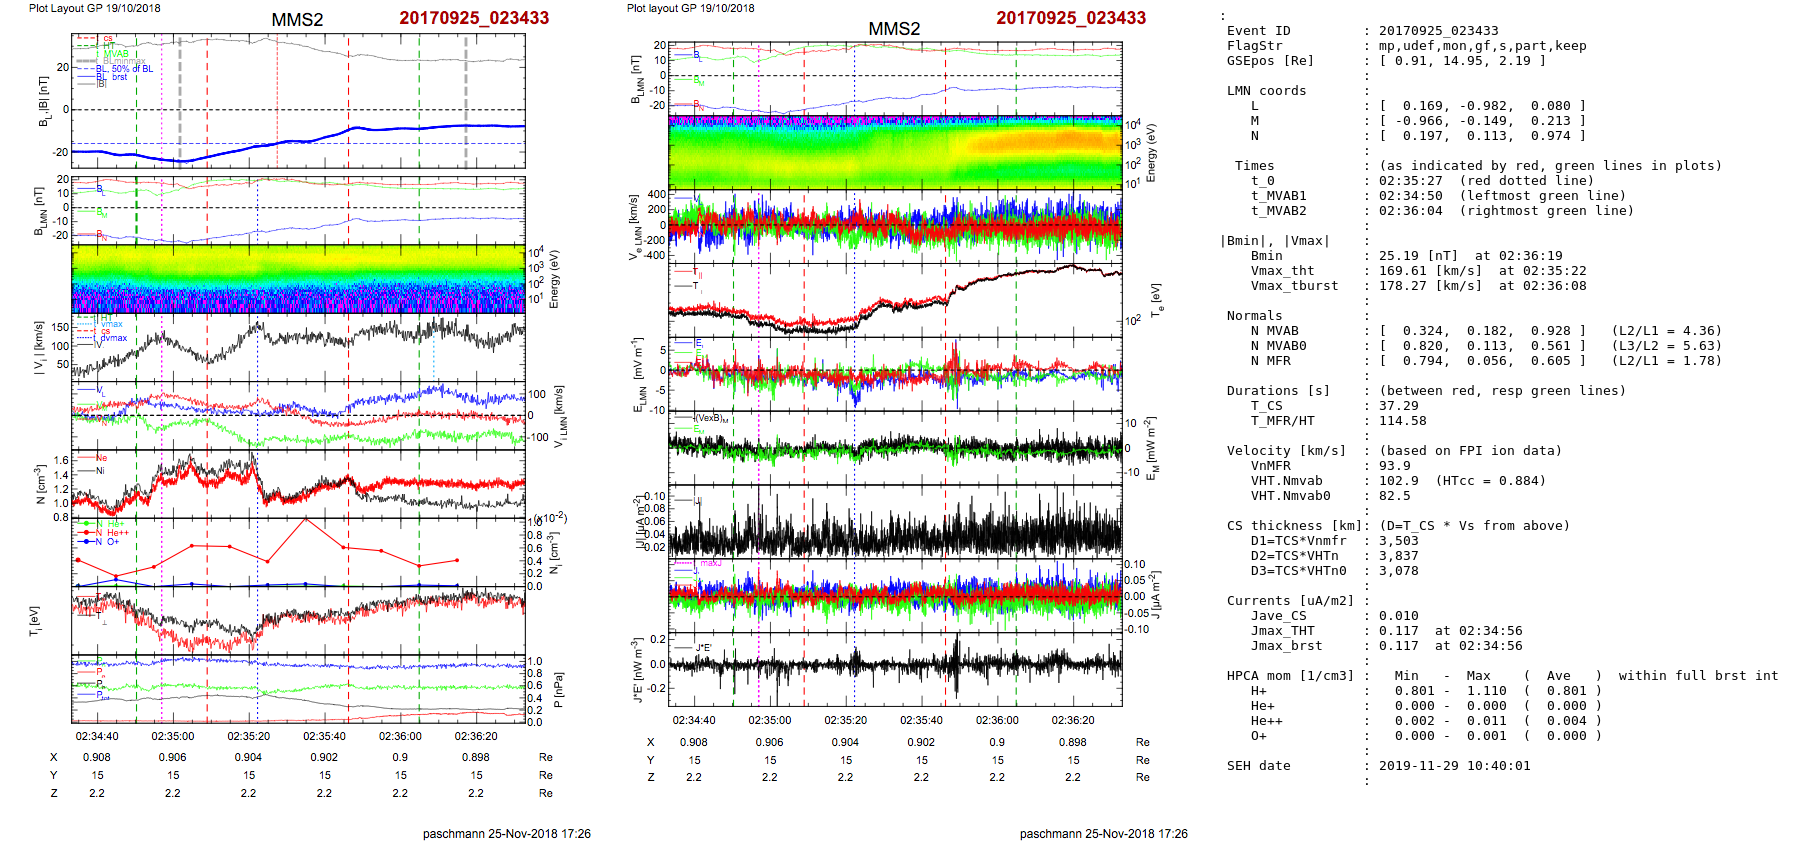
Task: Select the 02:35:00 time tick on left plot
Action: [x=173, y=736]
